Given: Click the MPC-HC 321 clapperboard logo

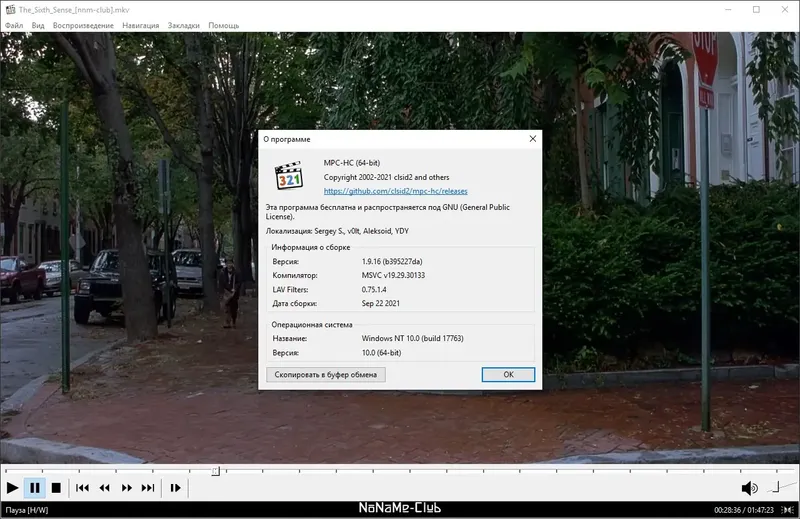Looking at the screenshot, I should (289, 176).
